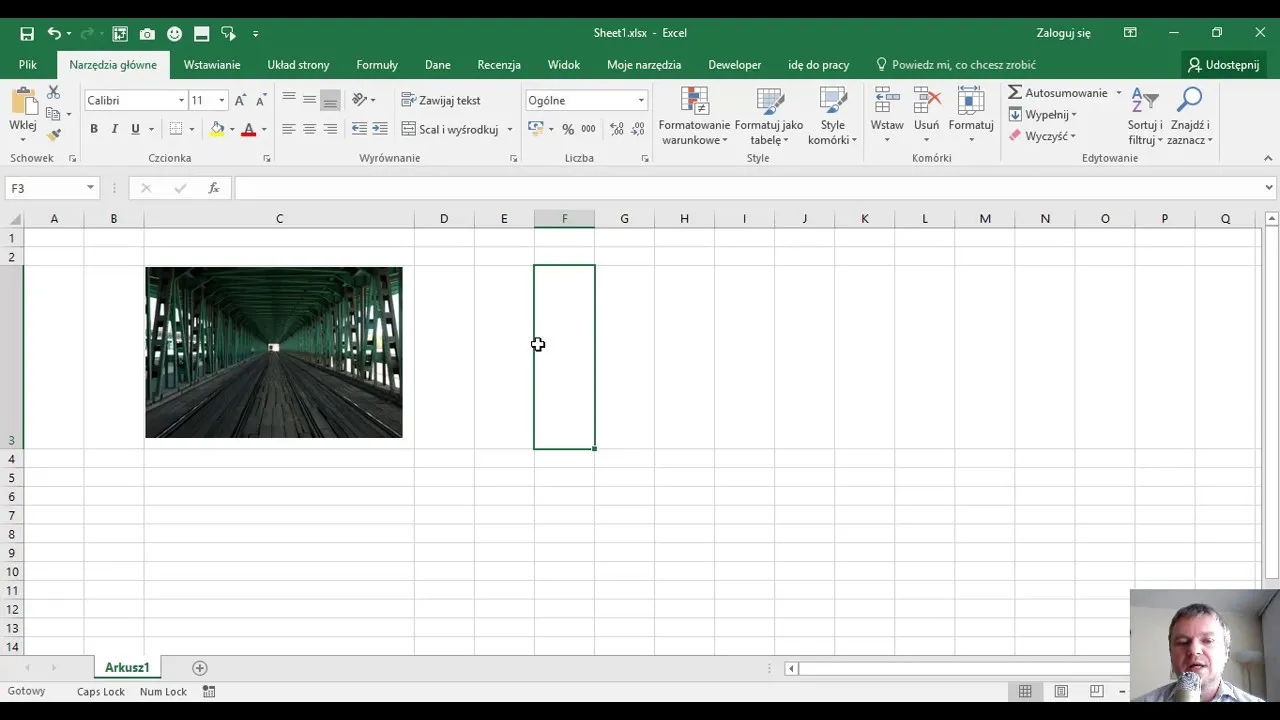This screenshot has width=1280, height=720.
Task: Click the increase font size icon
Action: 240,100
